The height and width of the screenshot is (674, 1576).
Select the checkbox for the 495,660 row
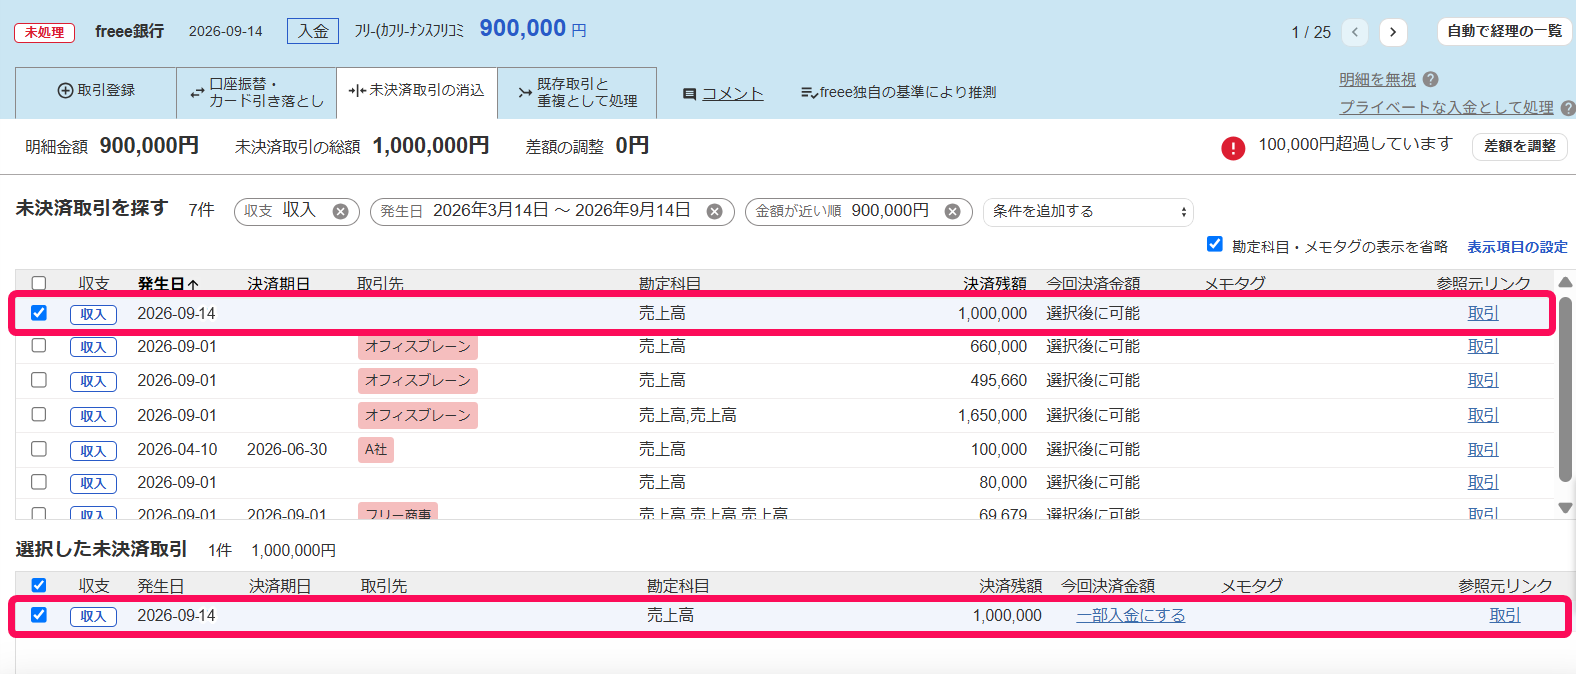pos(39,380)
